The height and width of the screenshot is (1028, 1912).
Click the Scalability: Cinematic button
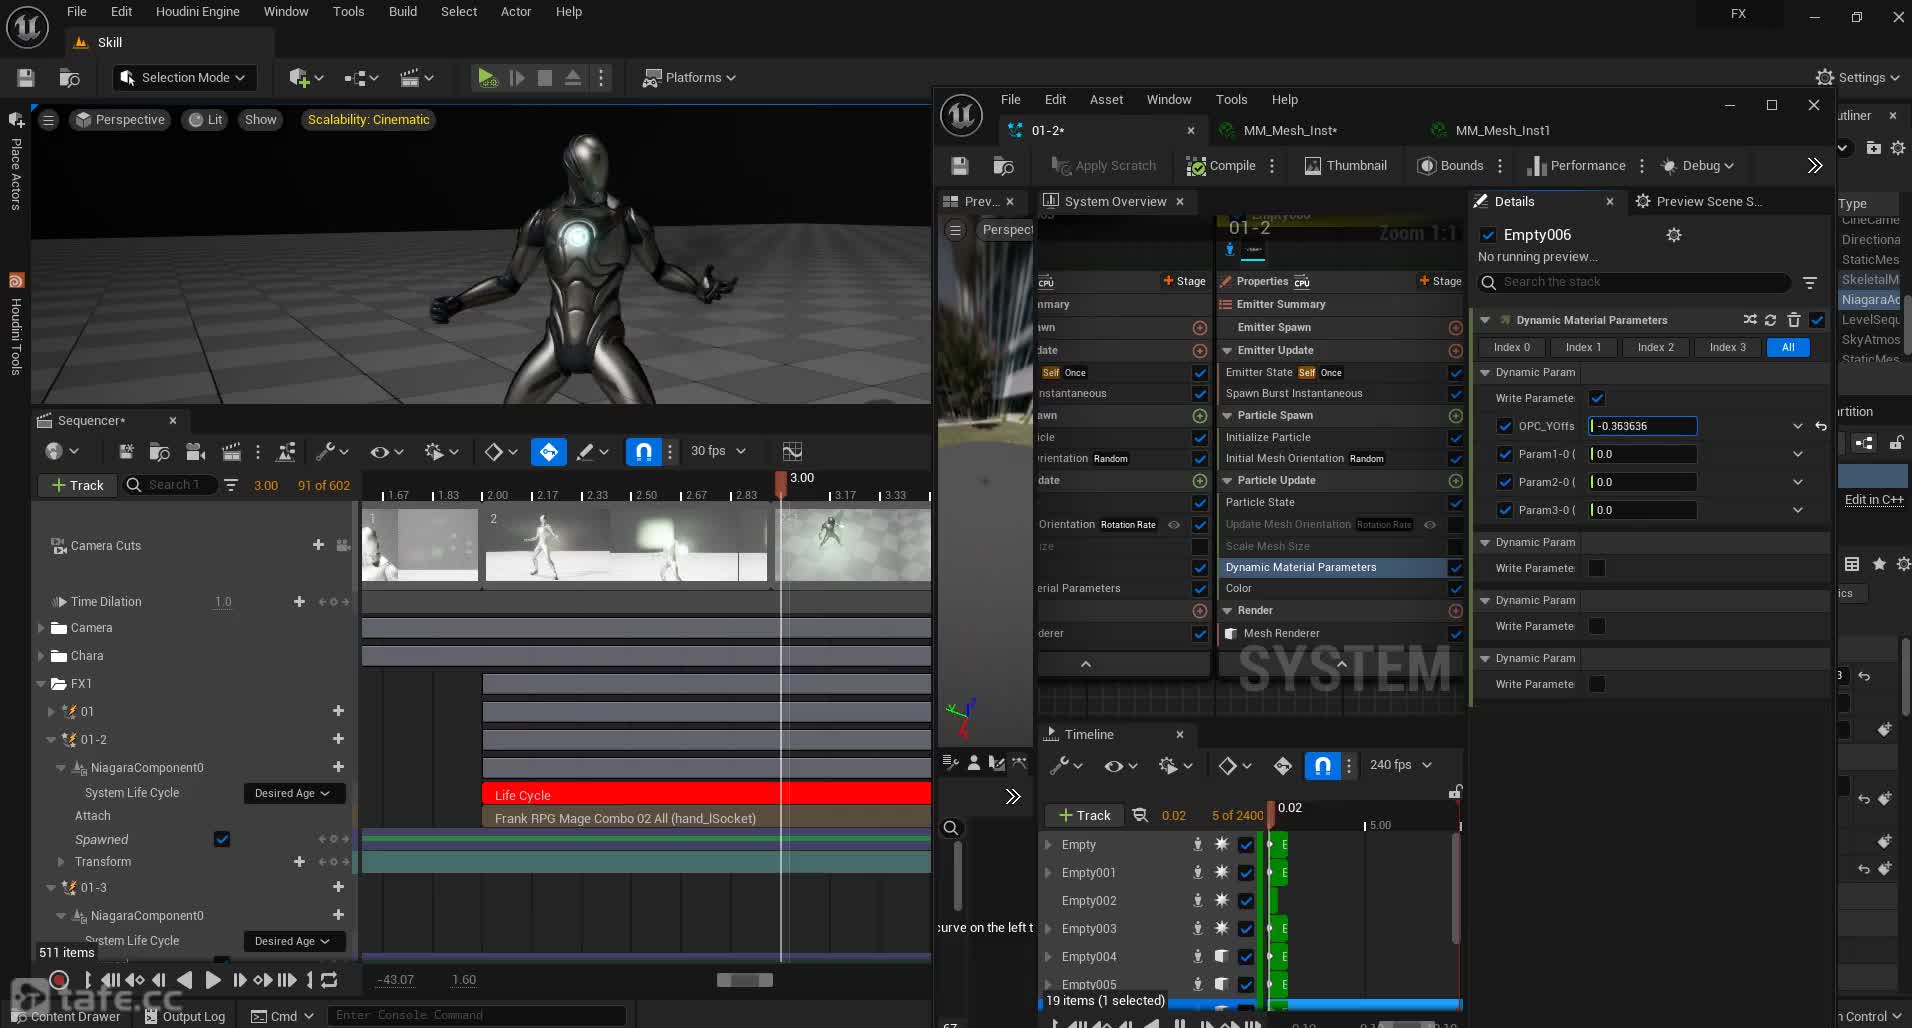coord(368,120)
